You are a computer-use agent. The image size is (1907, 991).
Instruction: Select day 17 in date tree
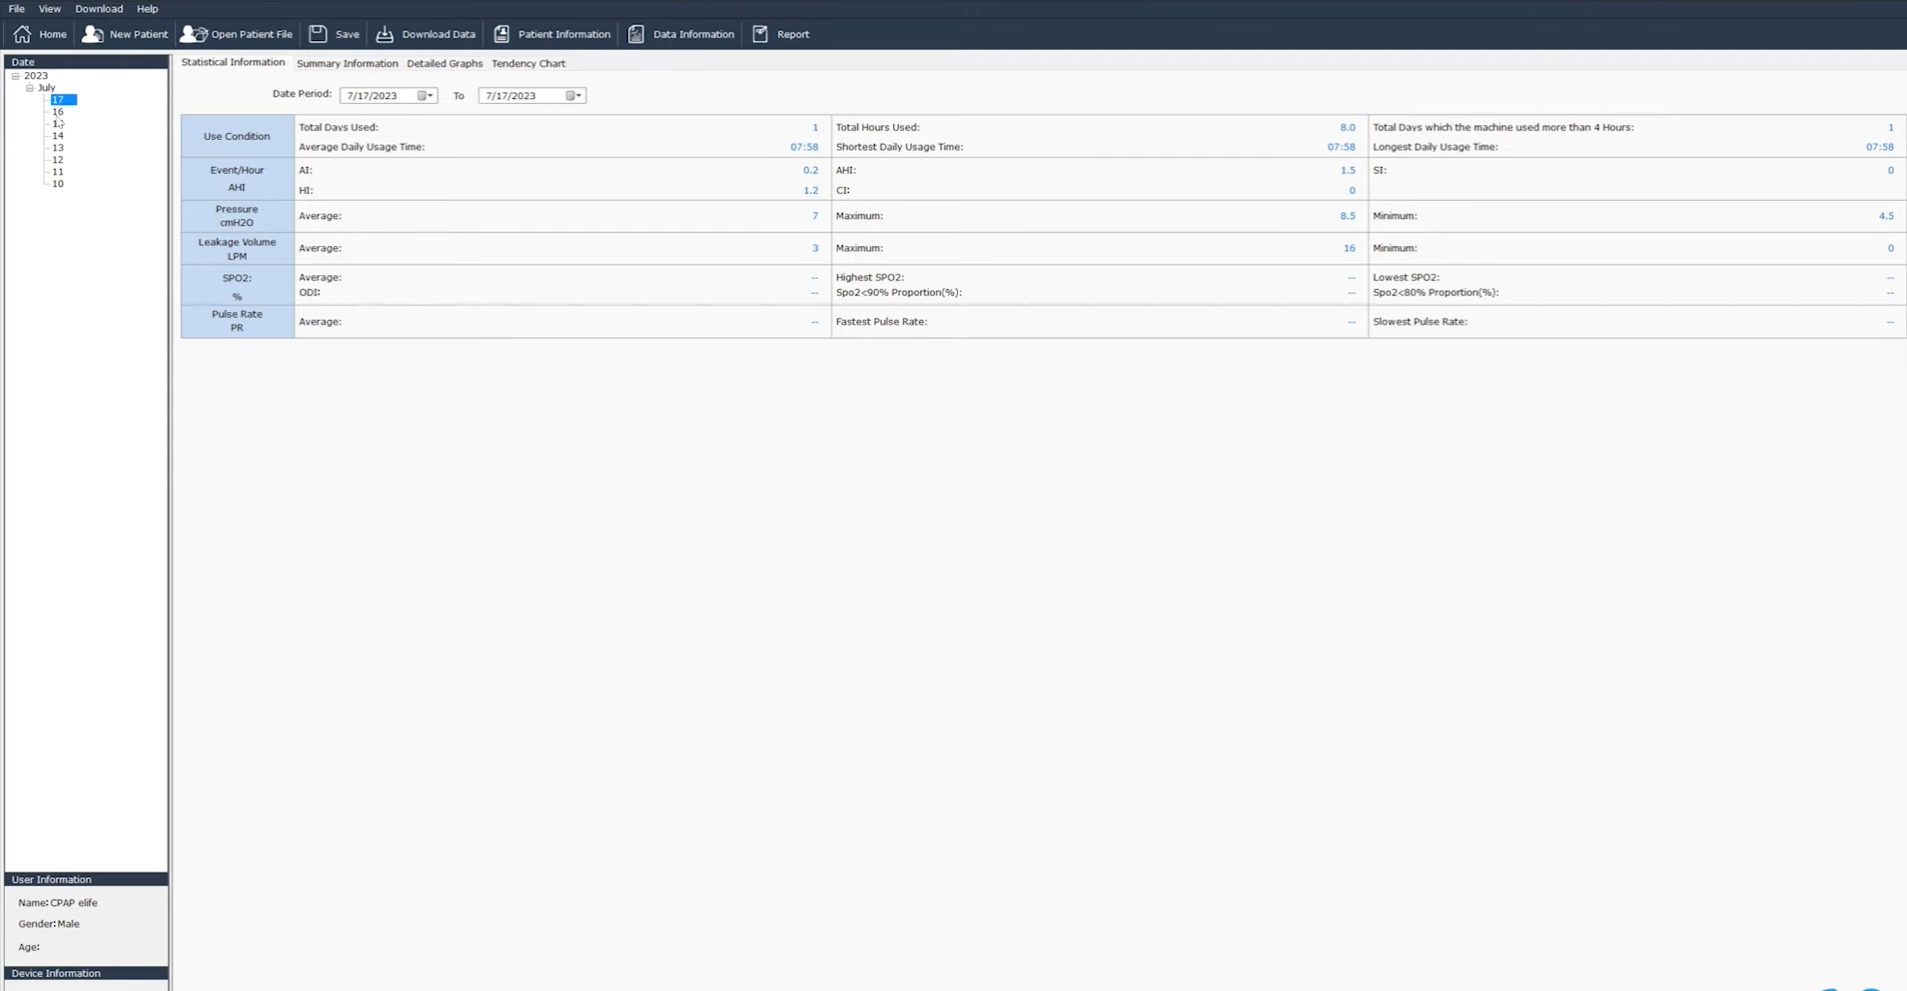coord(63,100)
